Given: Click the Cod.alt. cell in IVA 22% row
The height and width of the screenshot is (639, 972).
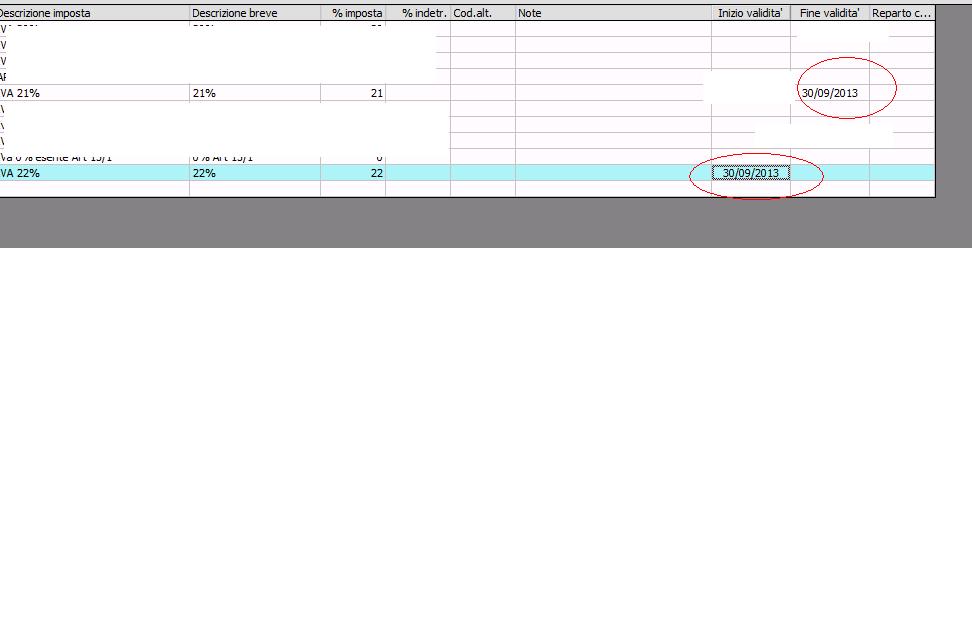Looking at the screenshot, I should click(x=483, y=173).
